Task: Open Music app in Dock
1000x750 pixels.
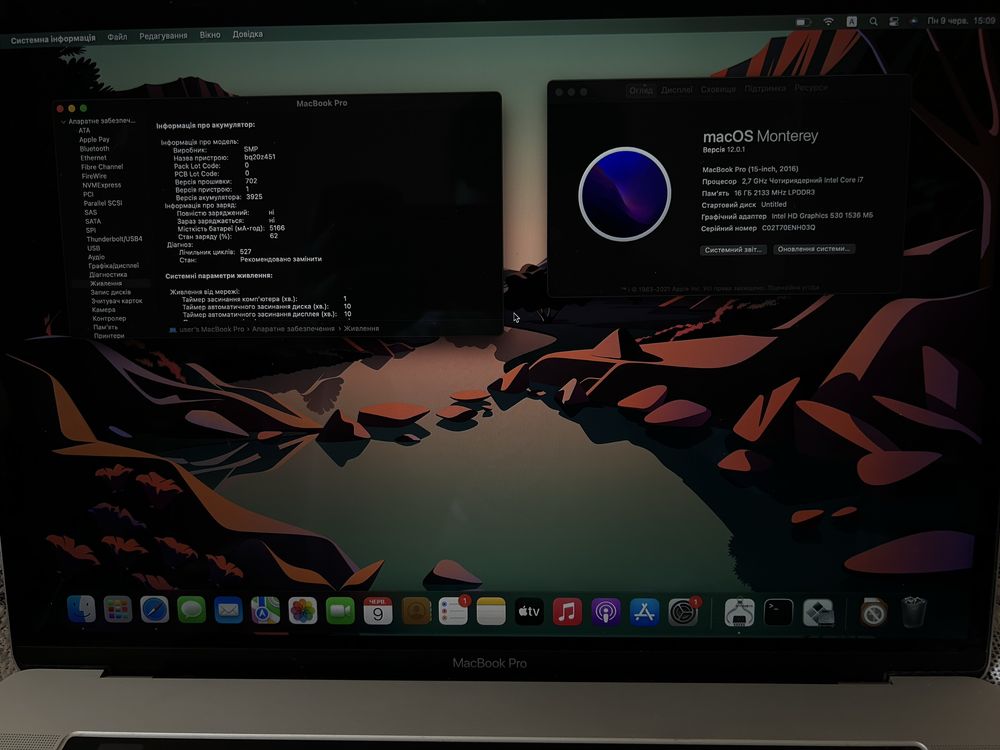Action: pos(567,612)
